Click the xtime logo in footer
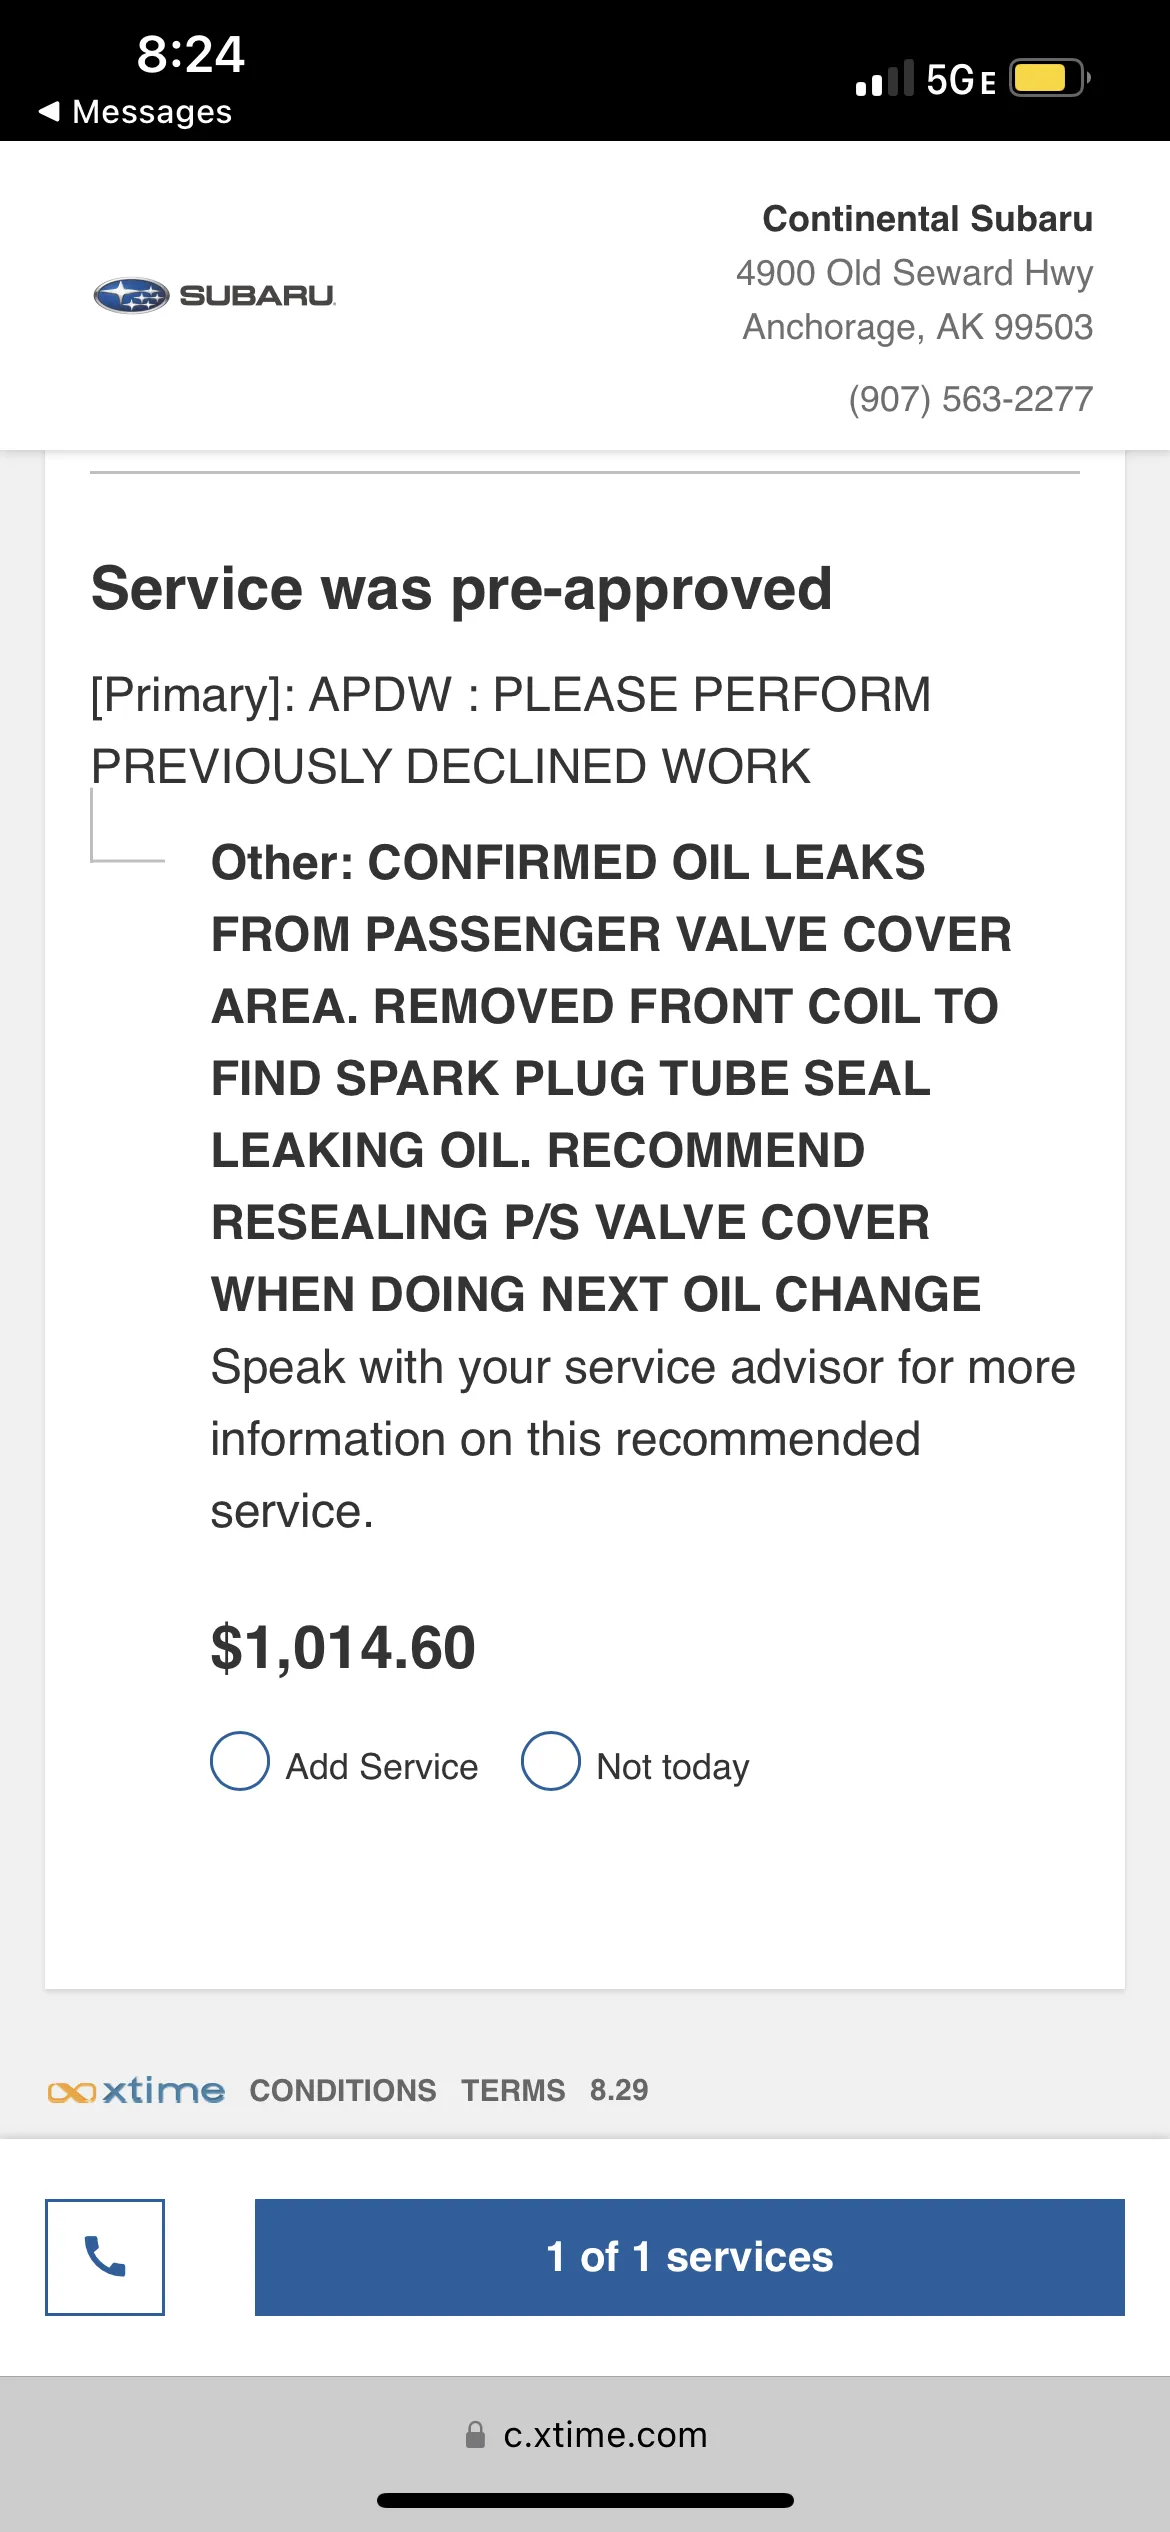The width and height of the screenshot is (1170, 2532). (x=136, y=2090)
